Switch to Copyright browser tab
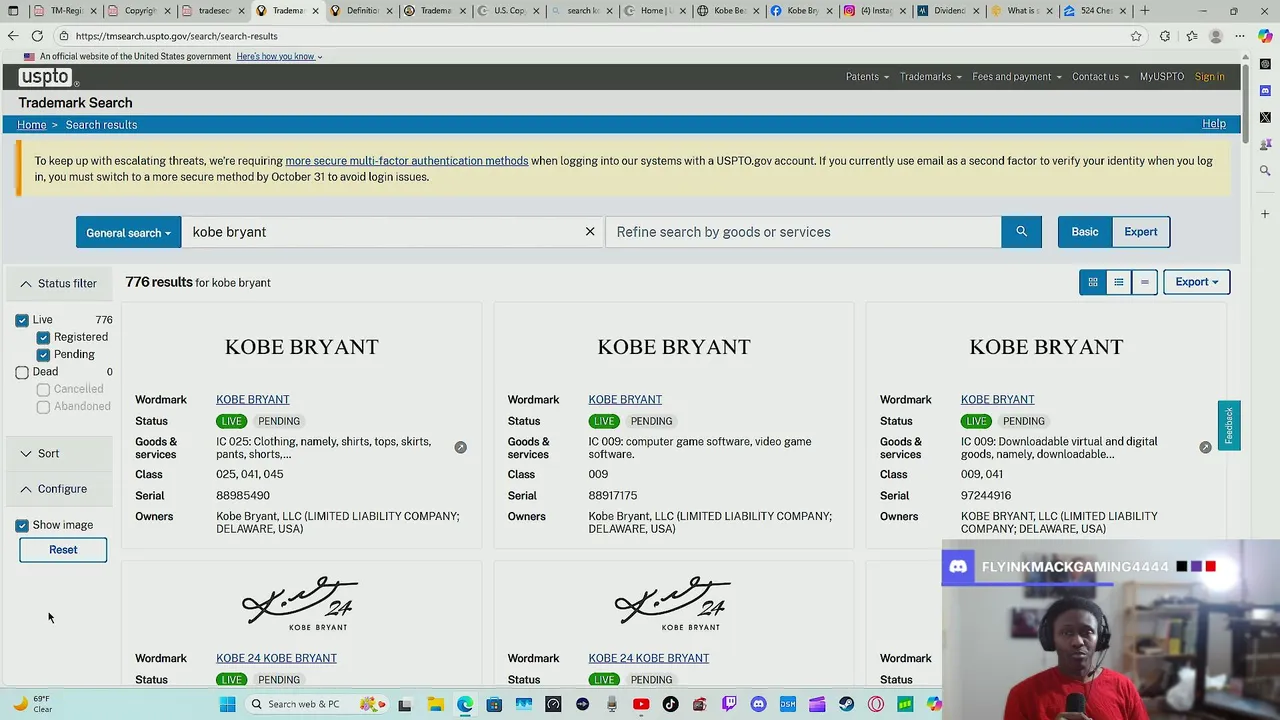This screenshot has height=720, width=1280. (x=140, y=11)
